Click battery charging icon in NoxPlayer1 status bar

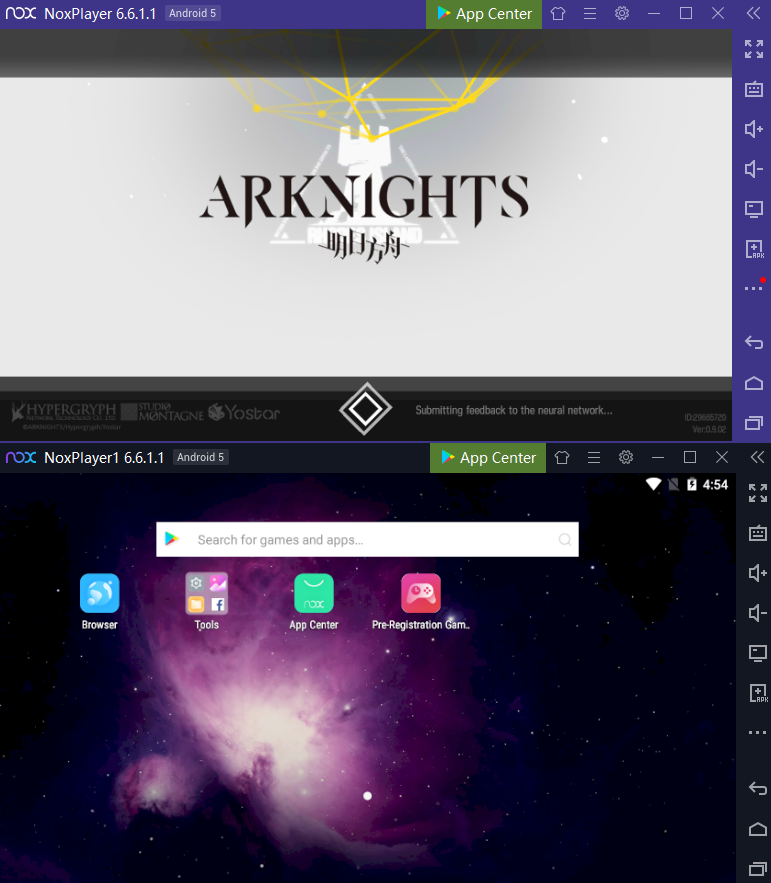tap(692, 484)
